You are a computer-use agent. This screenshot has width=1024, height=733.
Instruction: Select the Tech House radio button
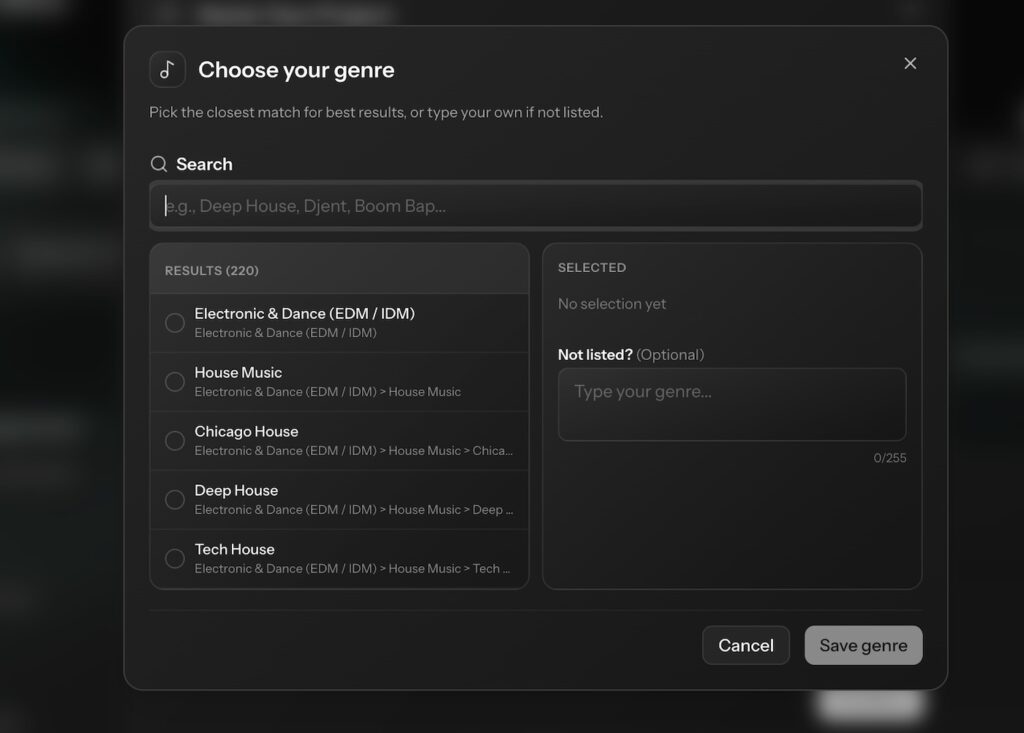coord(175,559)
